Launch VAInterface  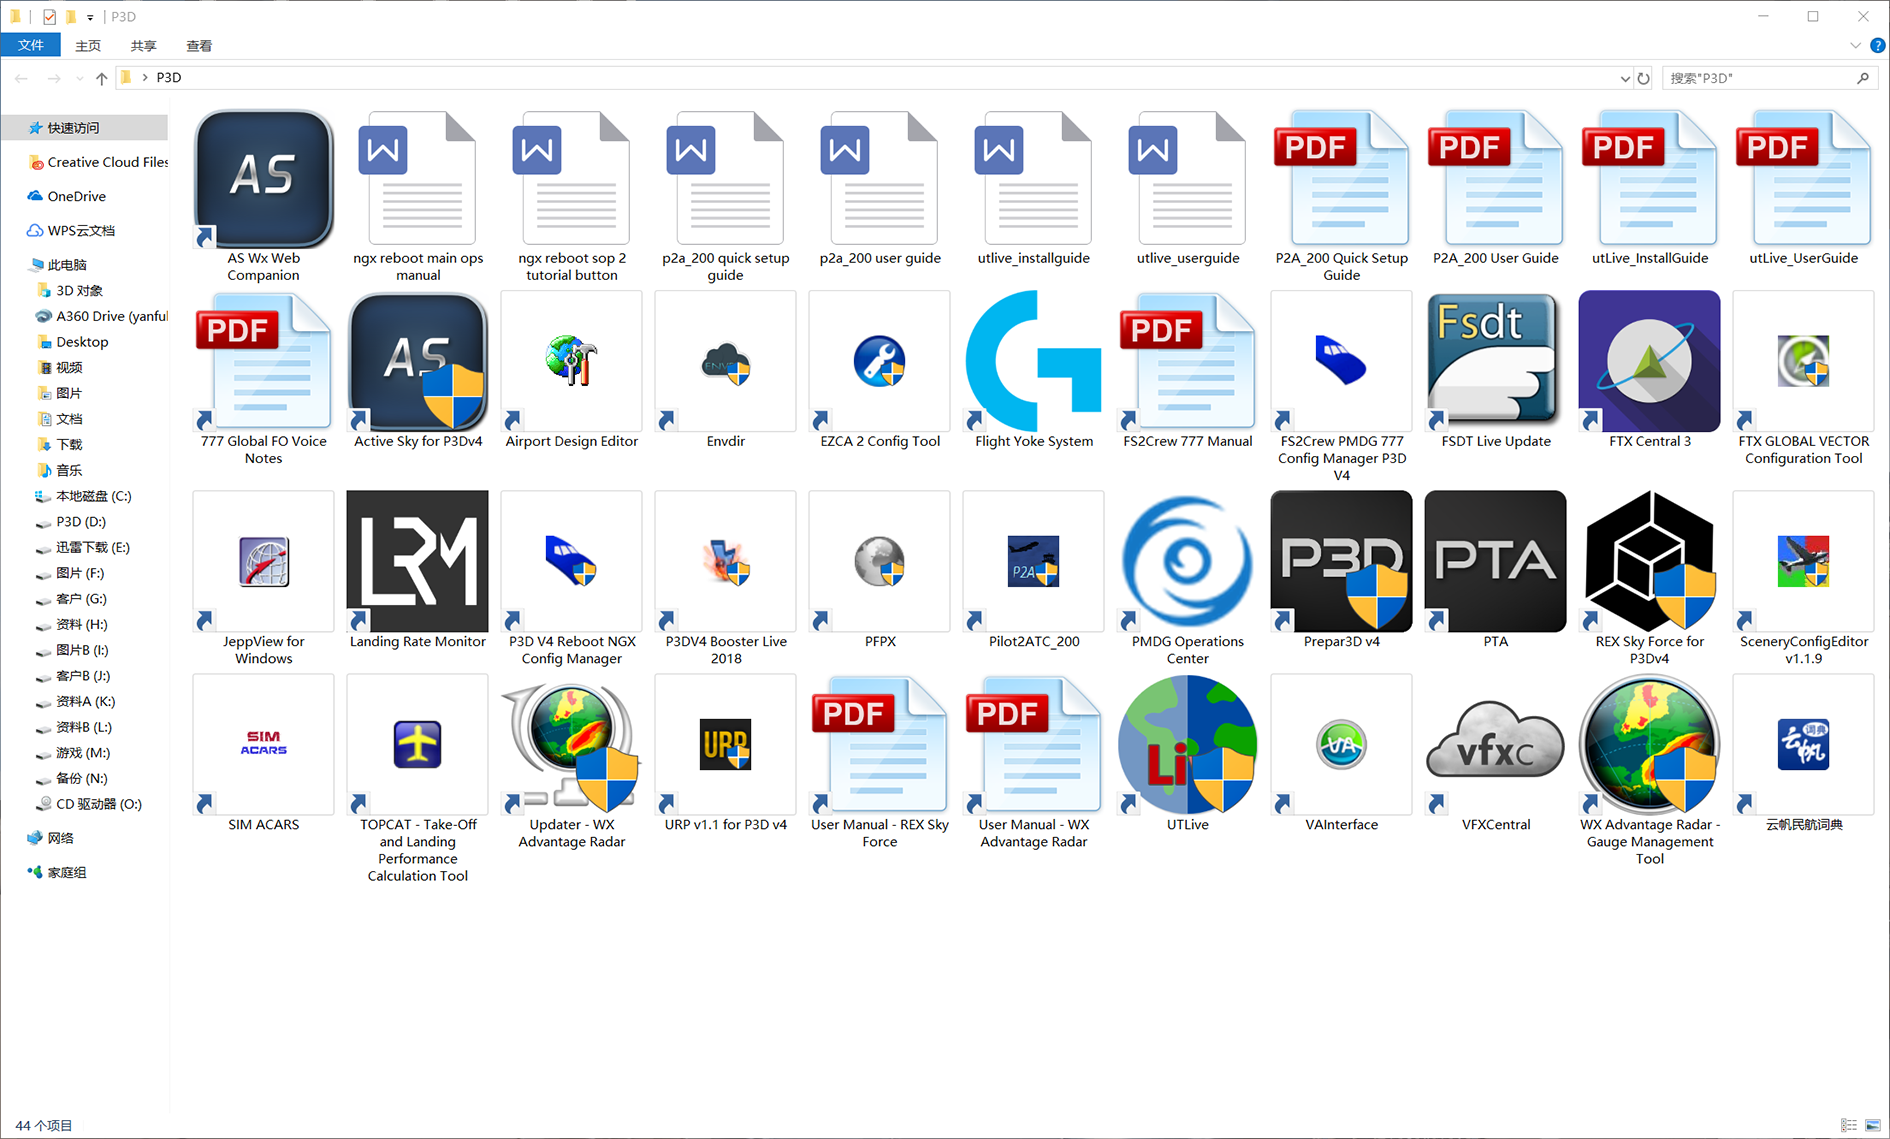(1341, 754)
